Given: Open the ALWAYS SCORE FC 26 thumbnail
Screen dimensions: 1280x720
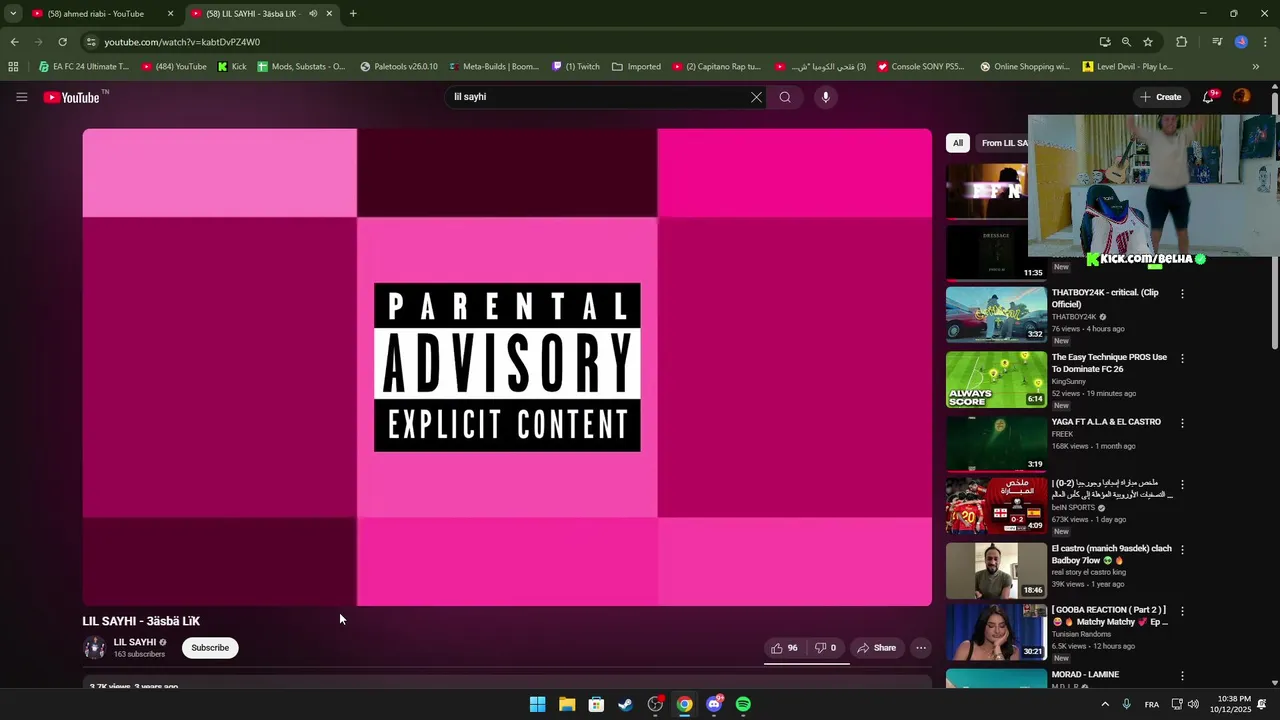Looking at the screenshot, I should tap(996, 379).
